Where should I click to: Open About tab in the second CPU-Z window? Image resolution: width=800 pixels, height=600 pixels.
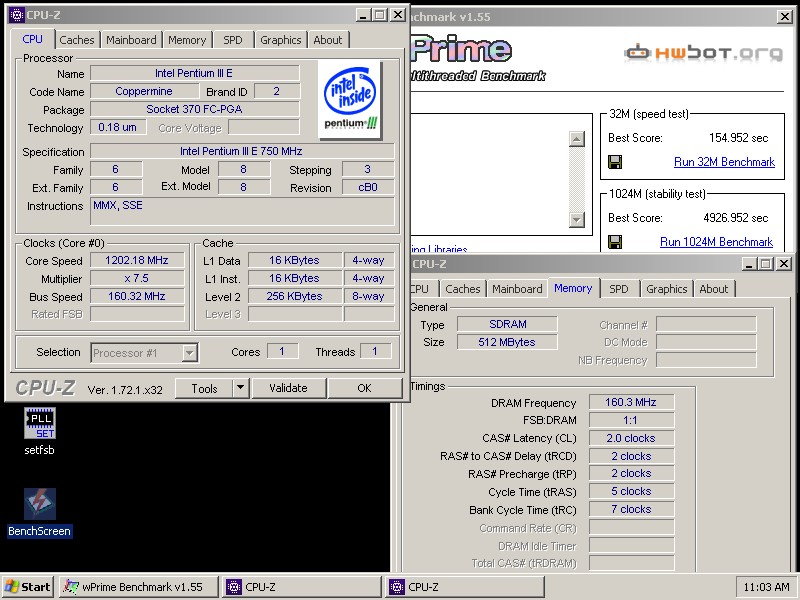point(713,289)
